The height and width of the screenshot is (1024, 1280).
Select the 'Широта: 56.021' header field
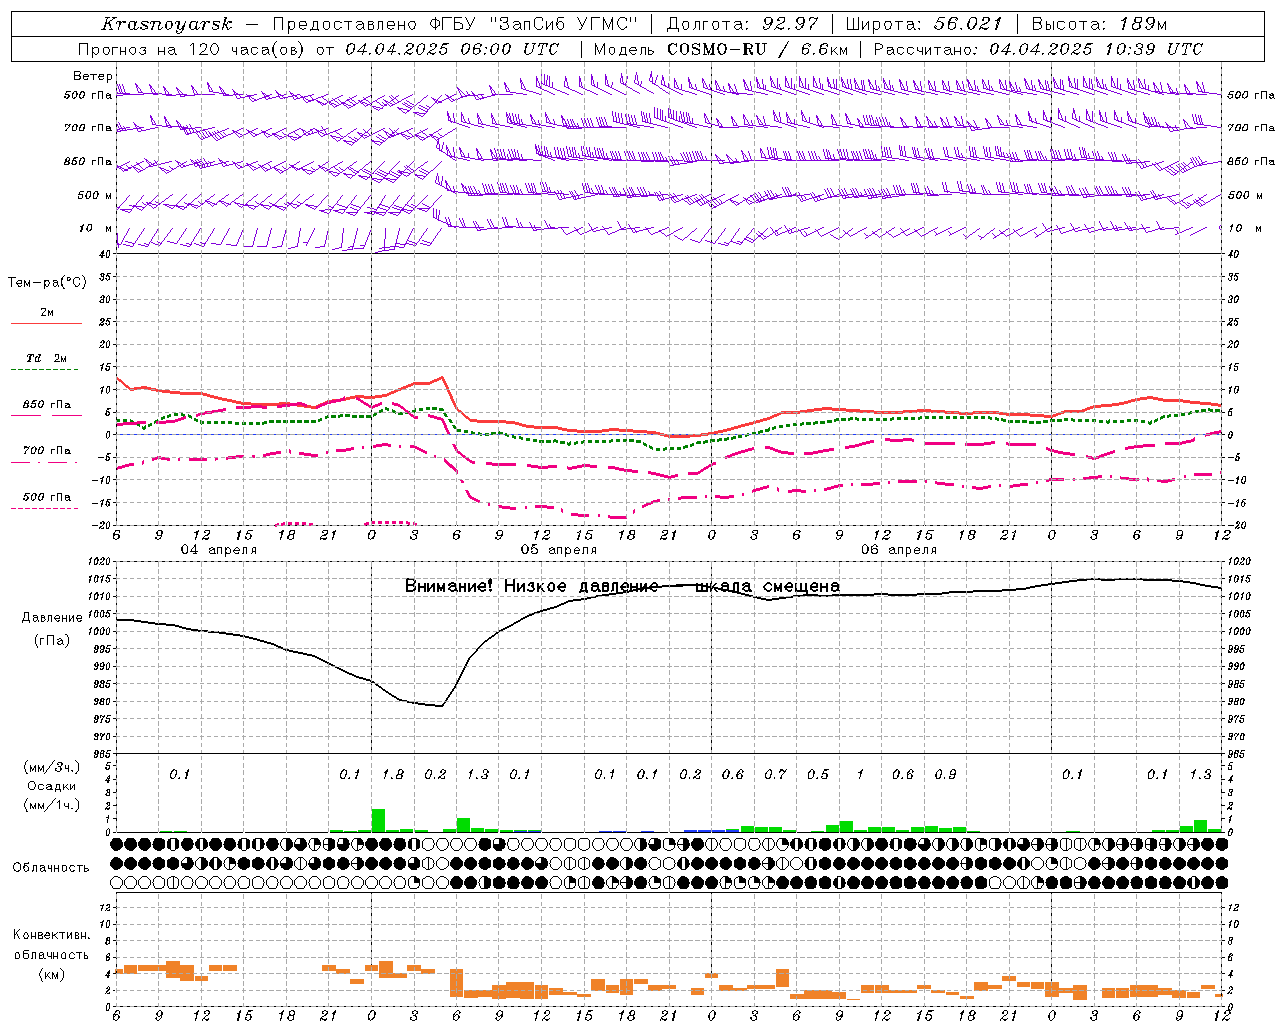coord(923,24)
